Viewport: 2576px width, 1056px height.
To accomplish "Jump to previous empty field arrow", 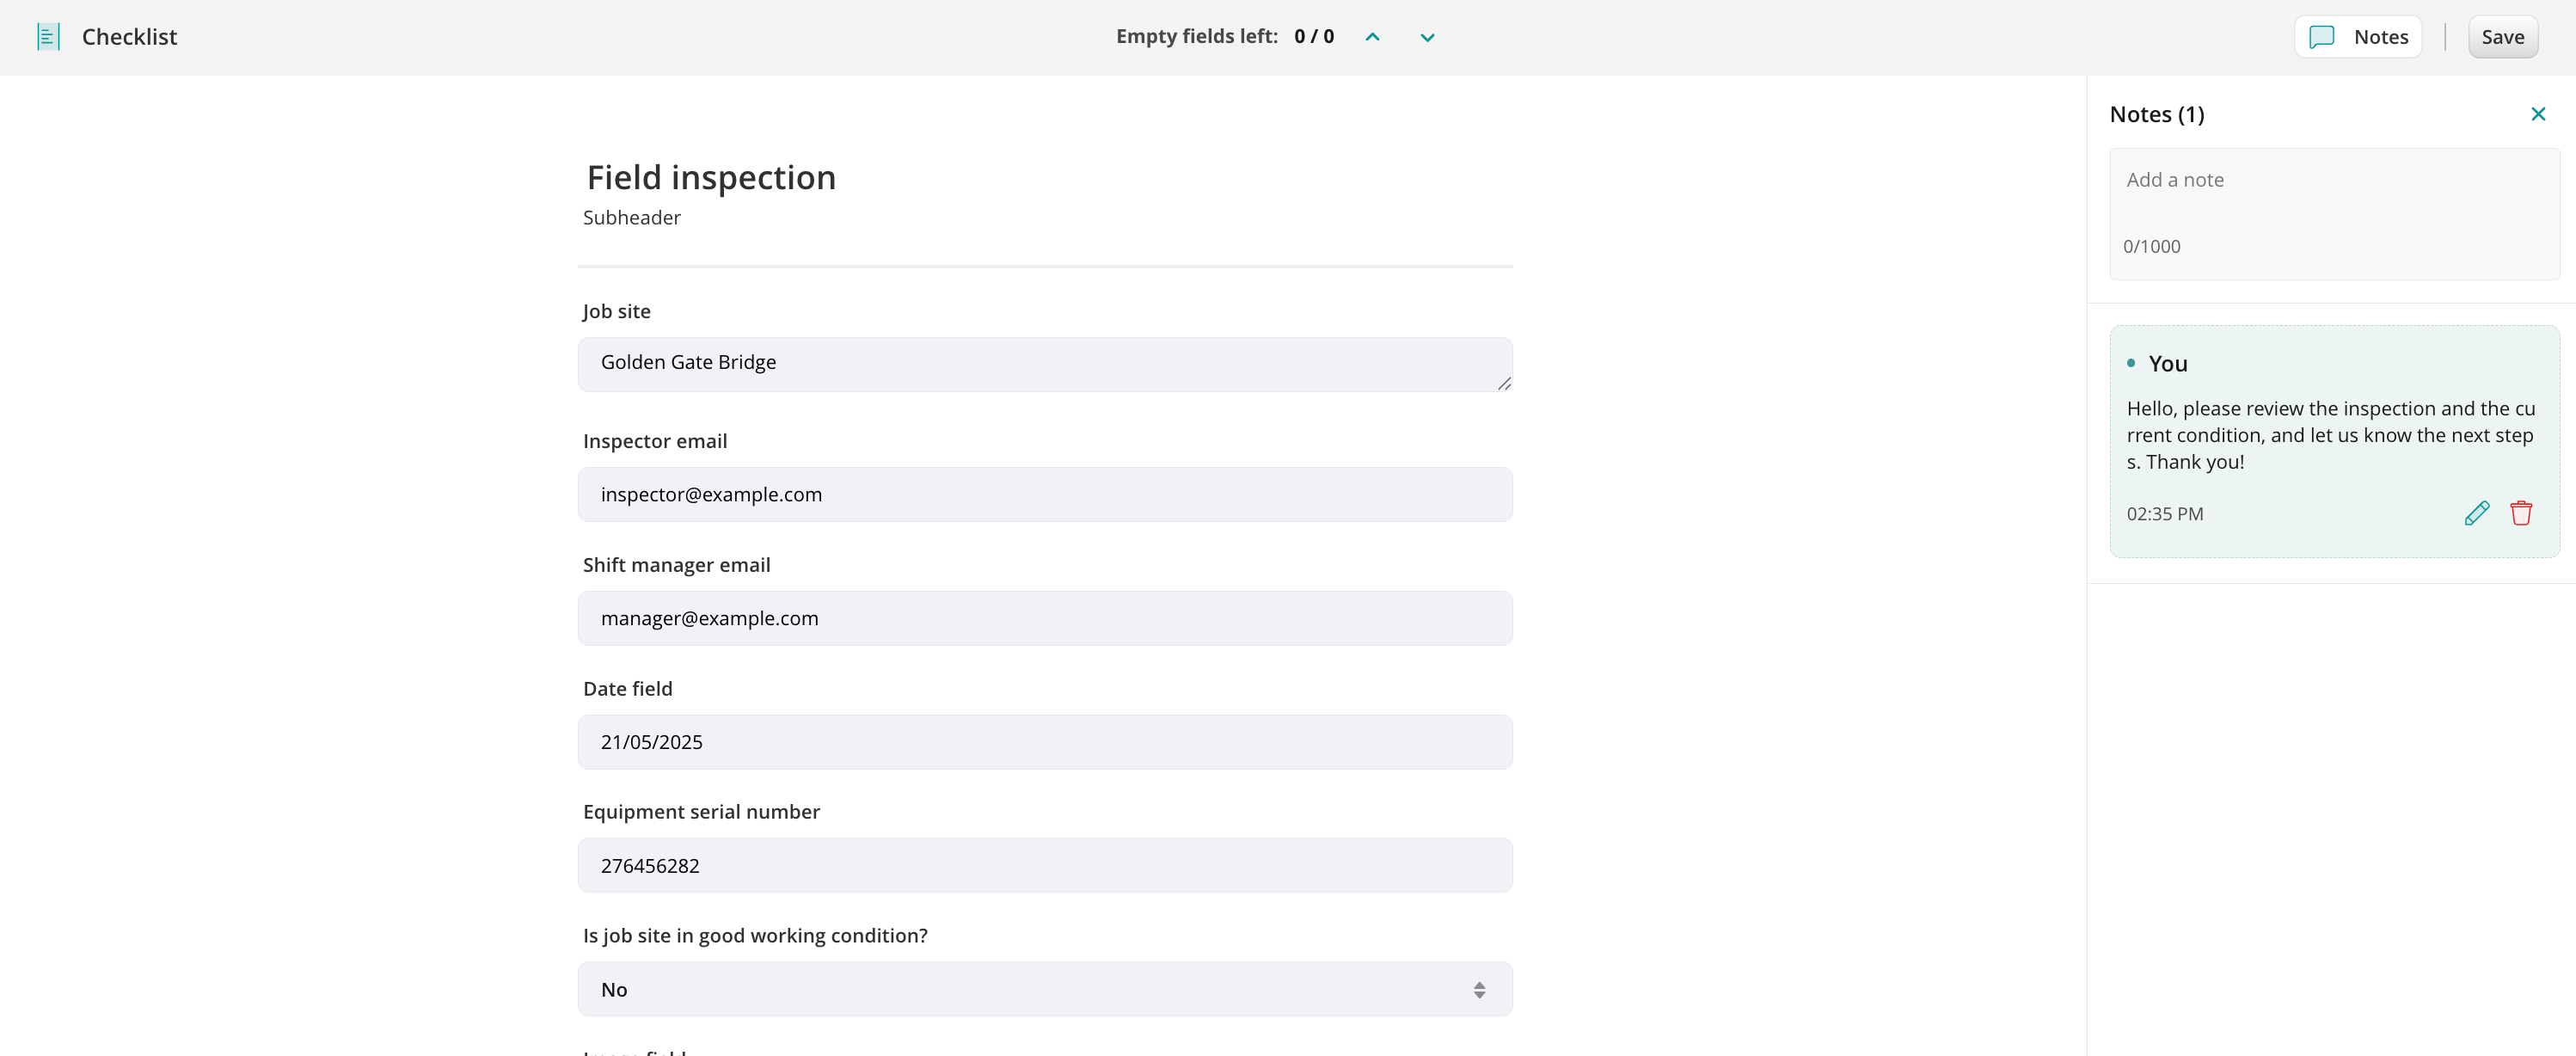I will (x=1372, y=37).
